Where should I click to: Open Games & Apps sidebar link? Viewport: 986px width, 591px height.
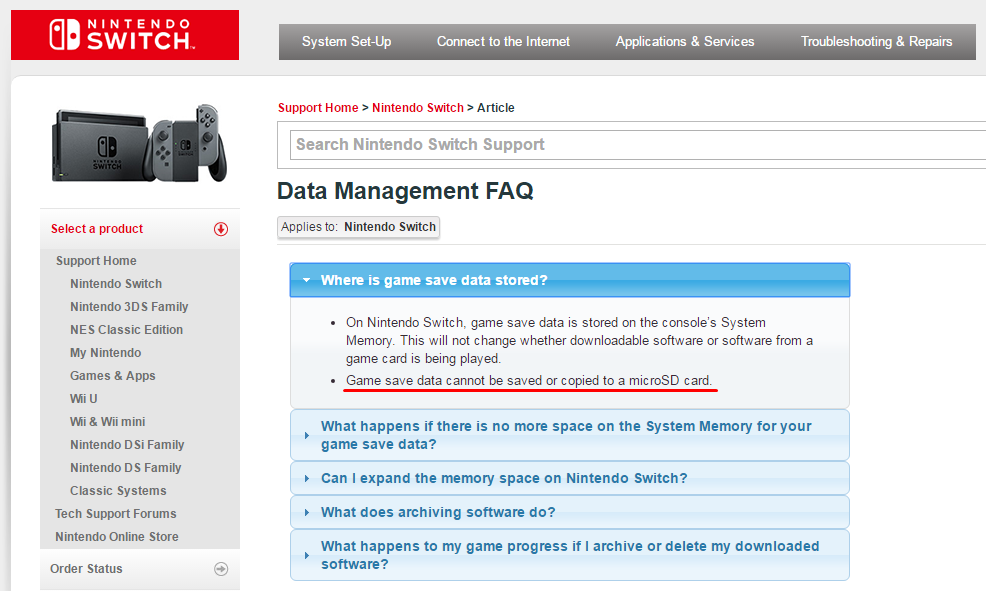113,375
